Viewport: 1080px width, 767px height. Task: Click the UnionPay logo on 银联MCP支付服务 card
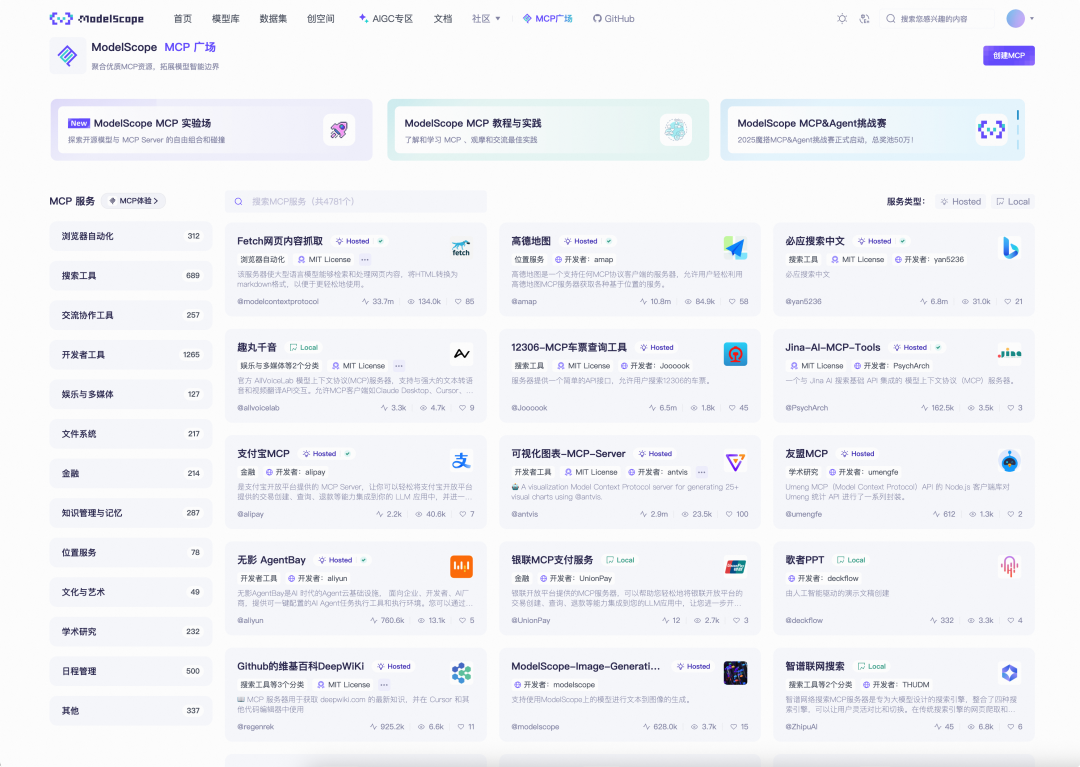click(735, 567)
